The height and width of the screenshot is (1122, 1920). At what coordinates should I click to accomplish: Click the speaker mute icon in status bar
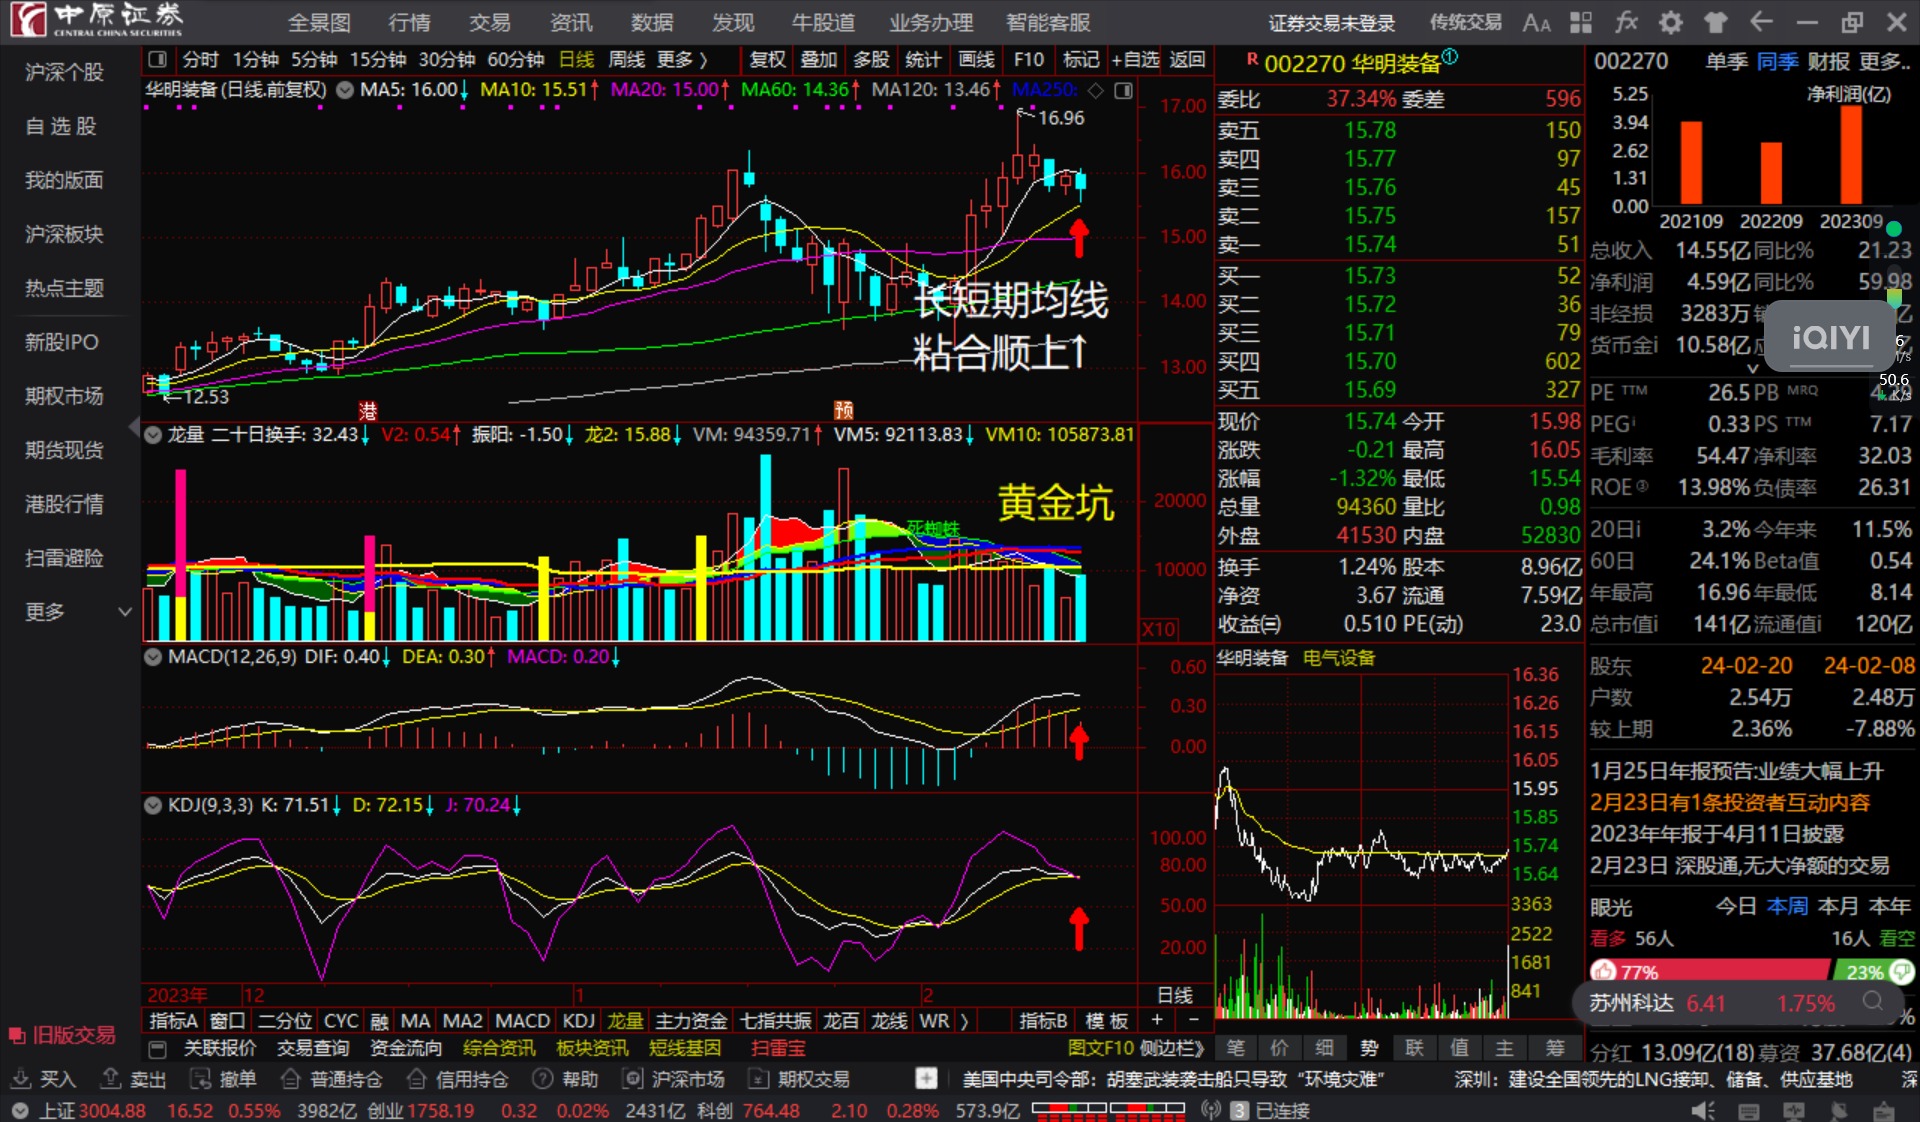tap(1702, 1110)
